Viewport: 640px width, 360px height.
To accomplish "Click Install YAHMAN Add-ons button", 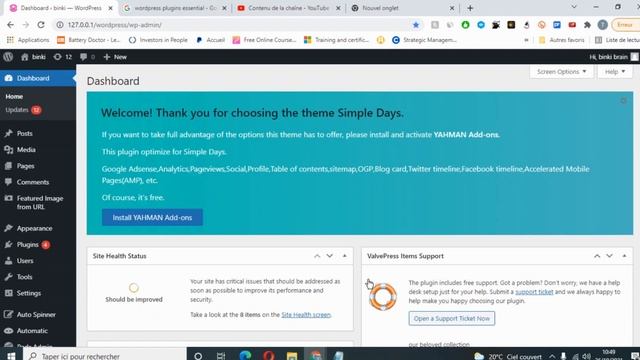I will coord(152,218).
